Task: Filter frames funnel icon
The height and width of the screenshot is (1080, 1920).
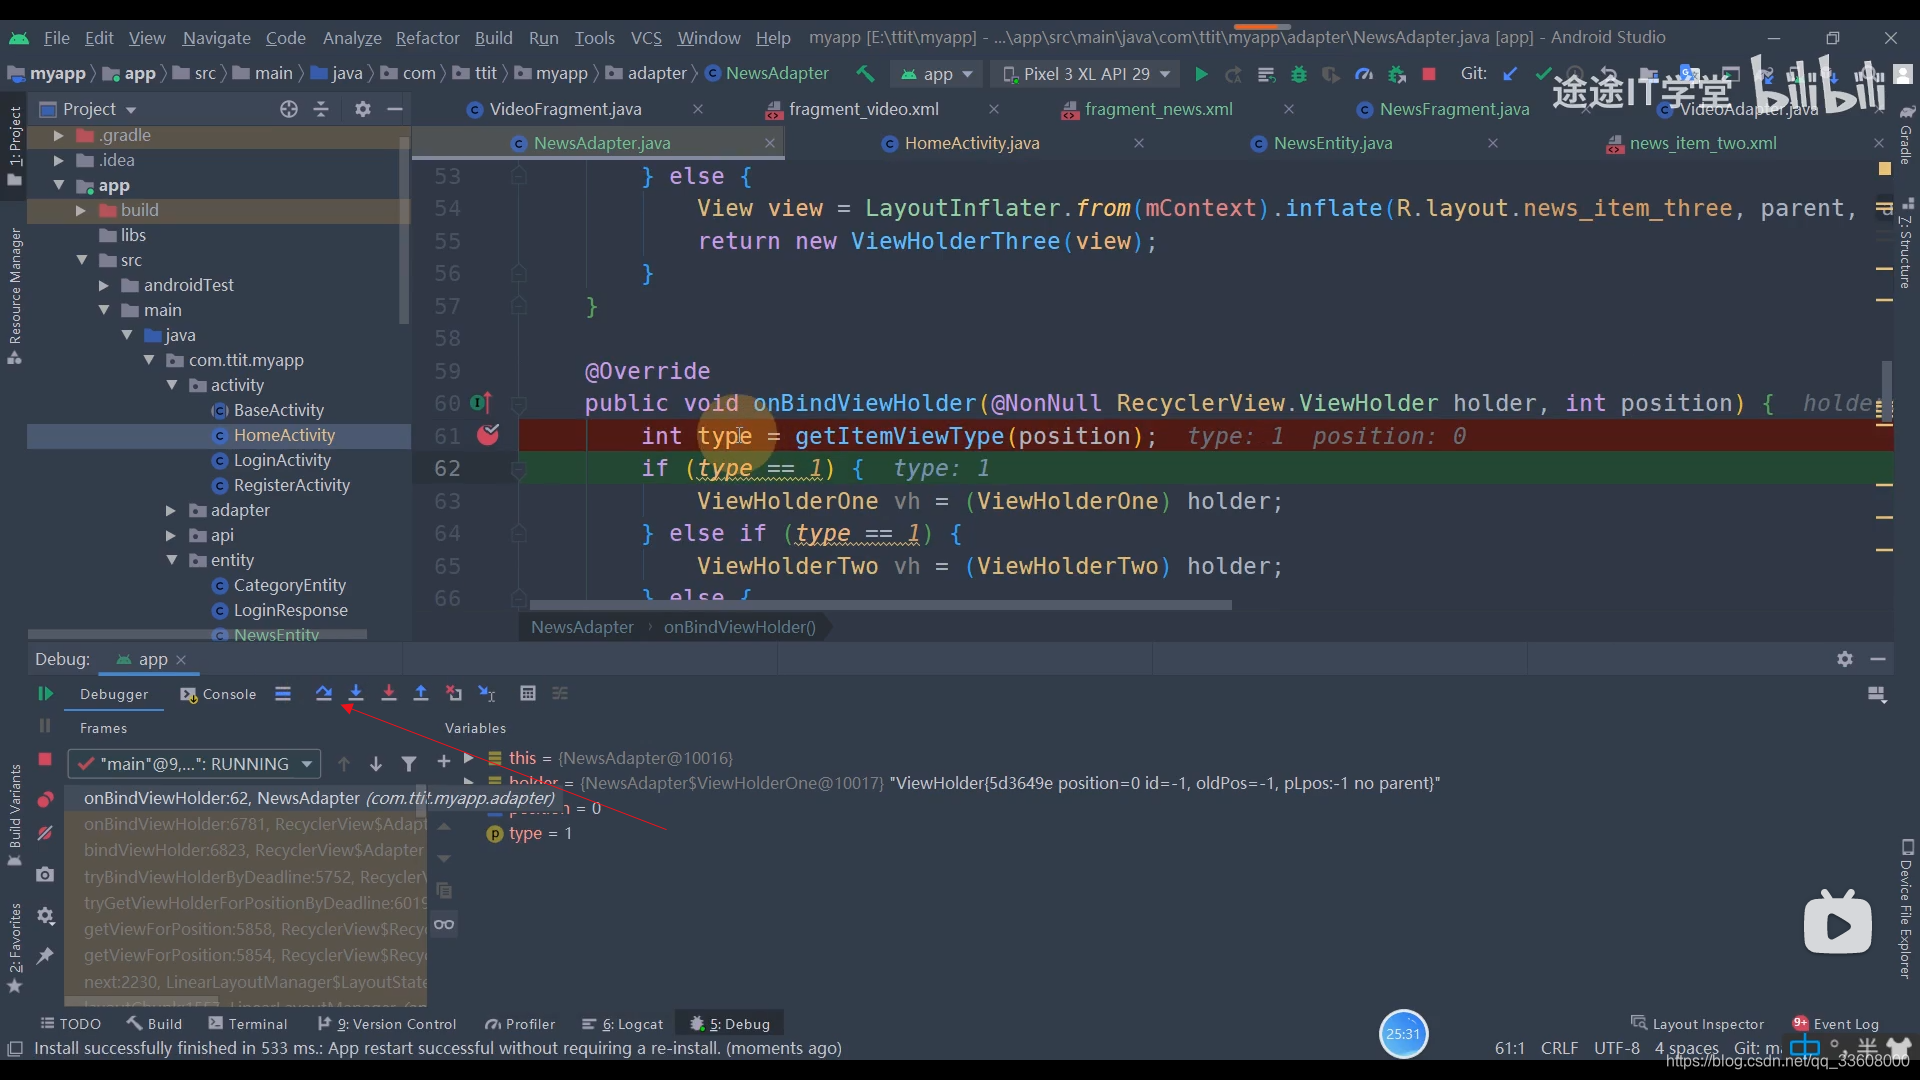Action: pyautogui.click(x=409, y=764)
